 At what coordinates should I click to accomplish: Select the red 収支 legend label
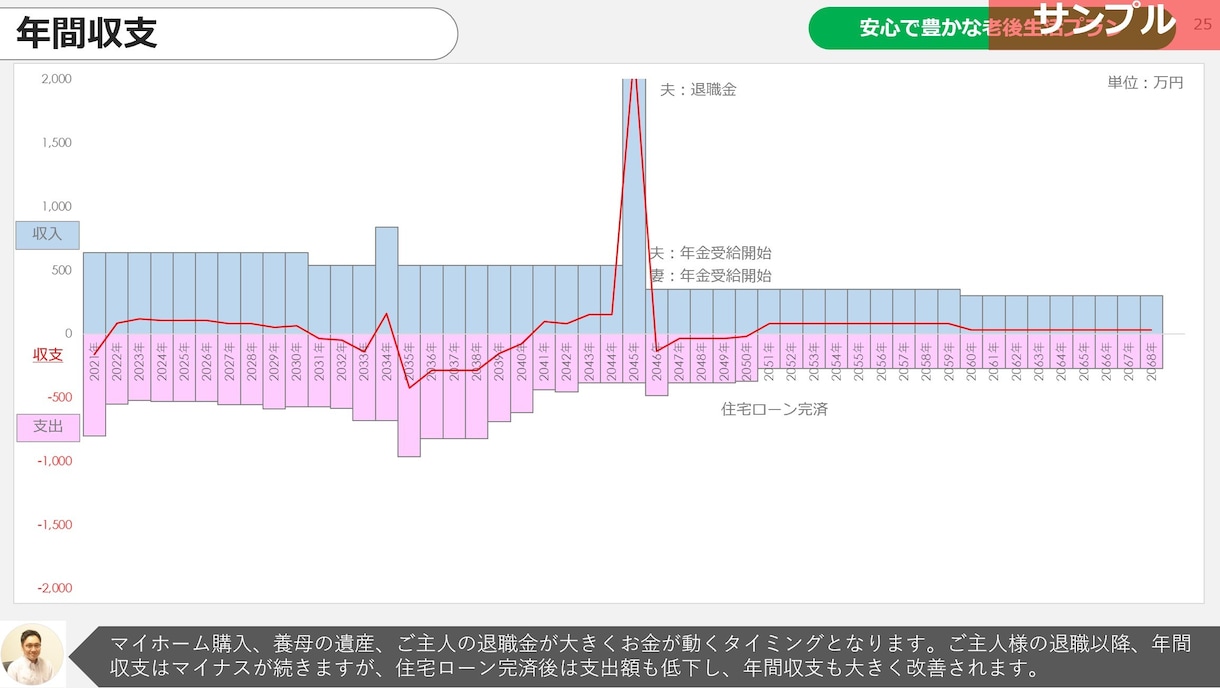(x=48, y=354)
